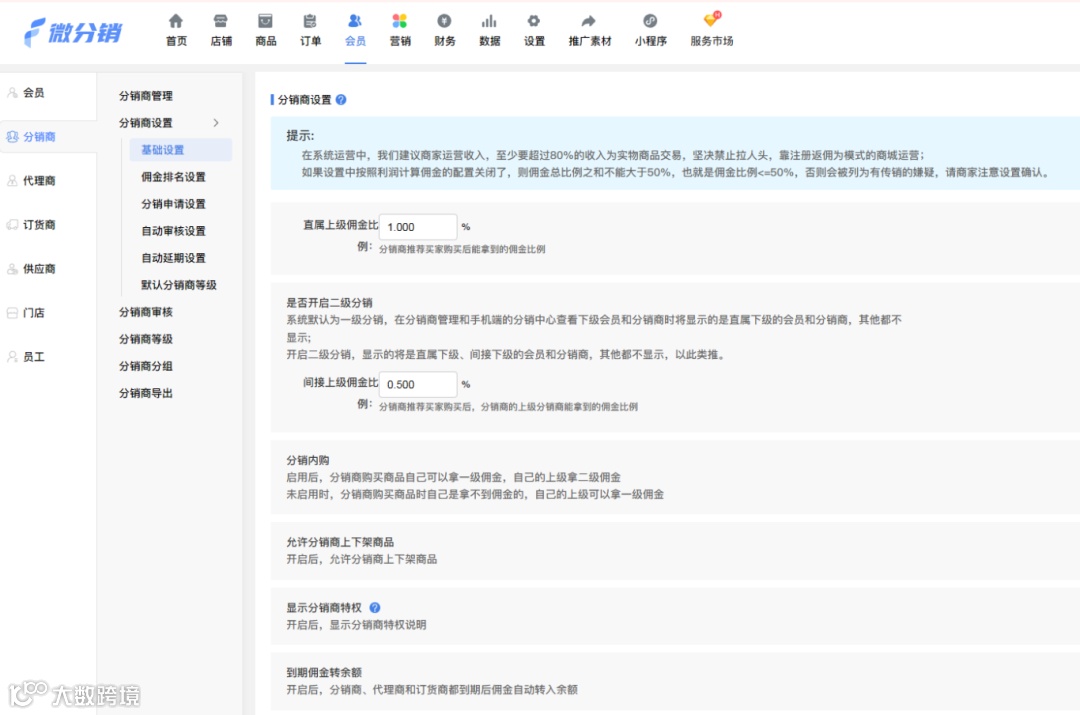Click 到期佣金转余额 heading
Image resolution: width=1080 pixels, height=715 pixels.
tap(324, 672)
